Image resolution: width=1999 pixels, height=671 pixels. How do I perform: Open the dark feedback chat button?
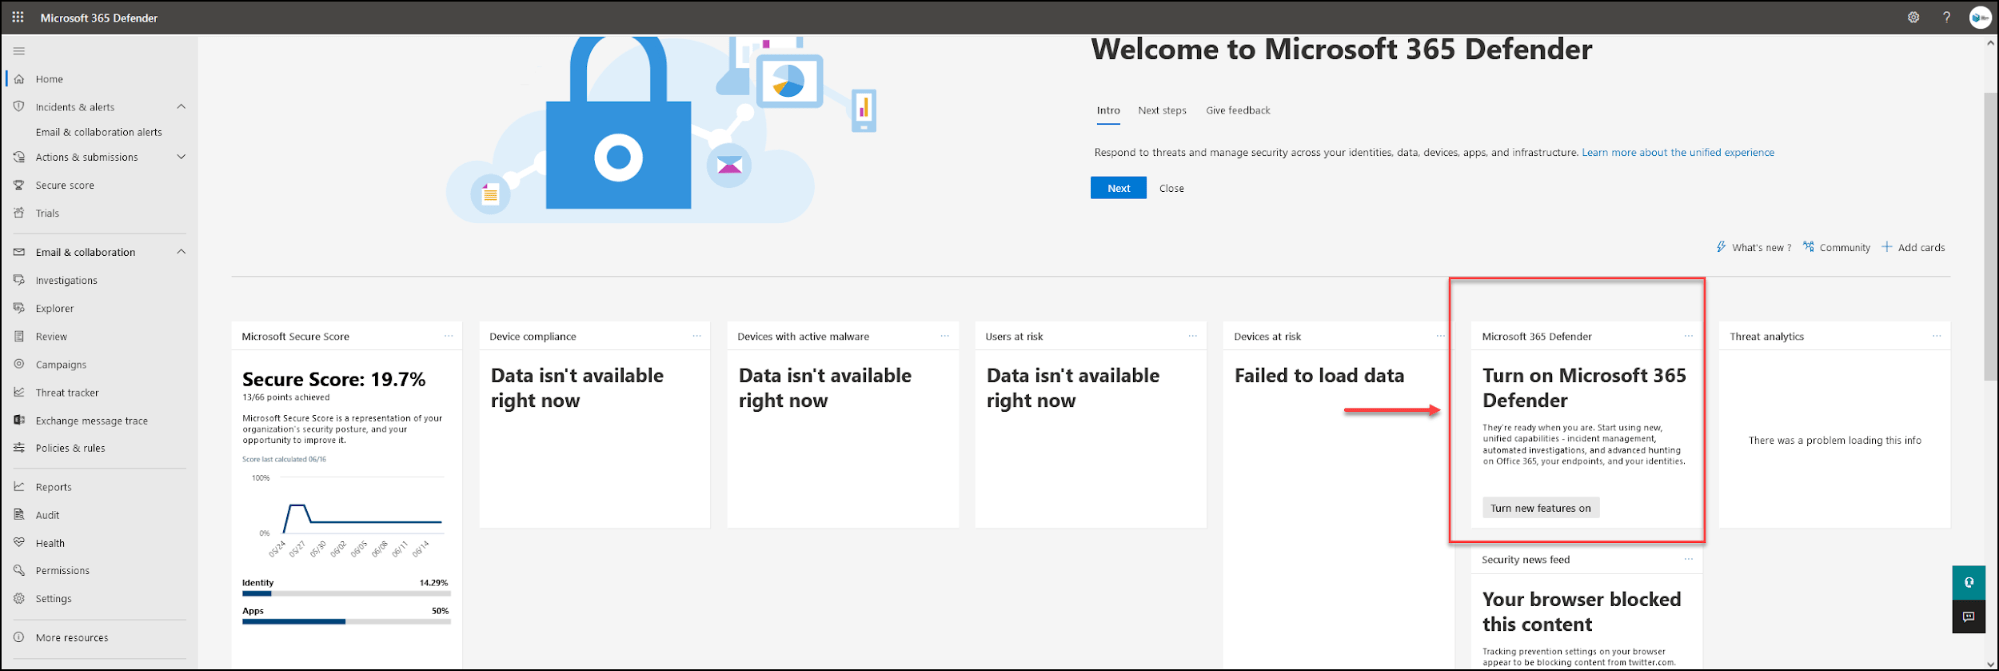(1968, 616)
